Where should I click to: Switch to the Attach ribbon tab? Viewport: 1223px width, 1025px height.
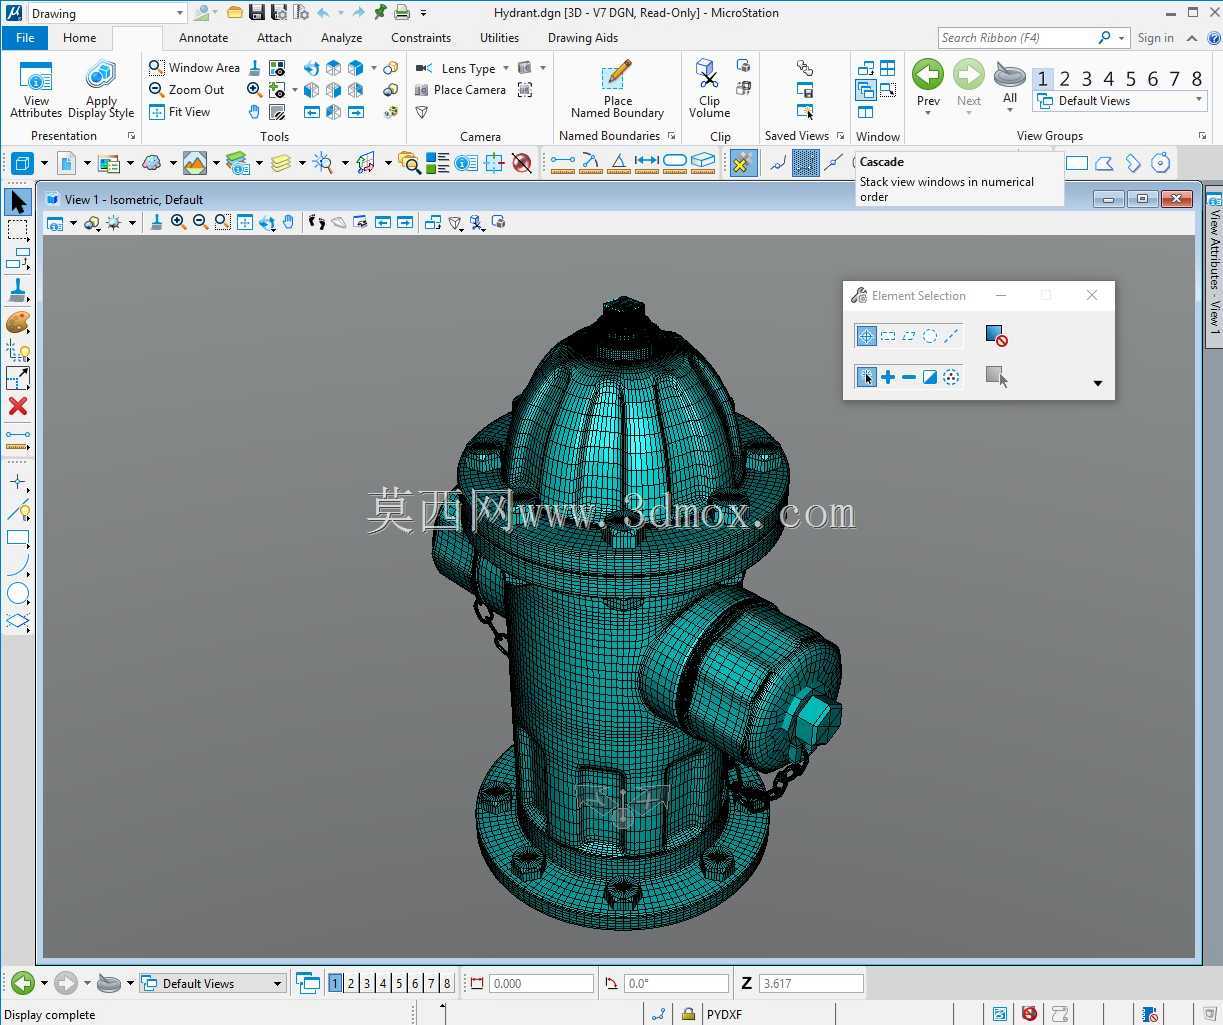pos(274,38)
